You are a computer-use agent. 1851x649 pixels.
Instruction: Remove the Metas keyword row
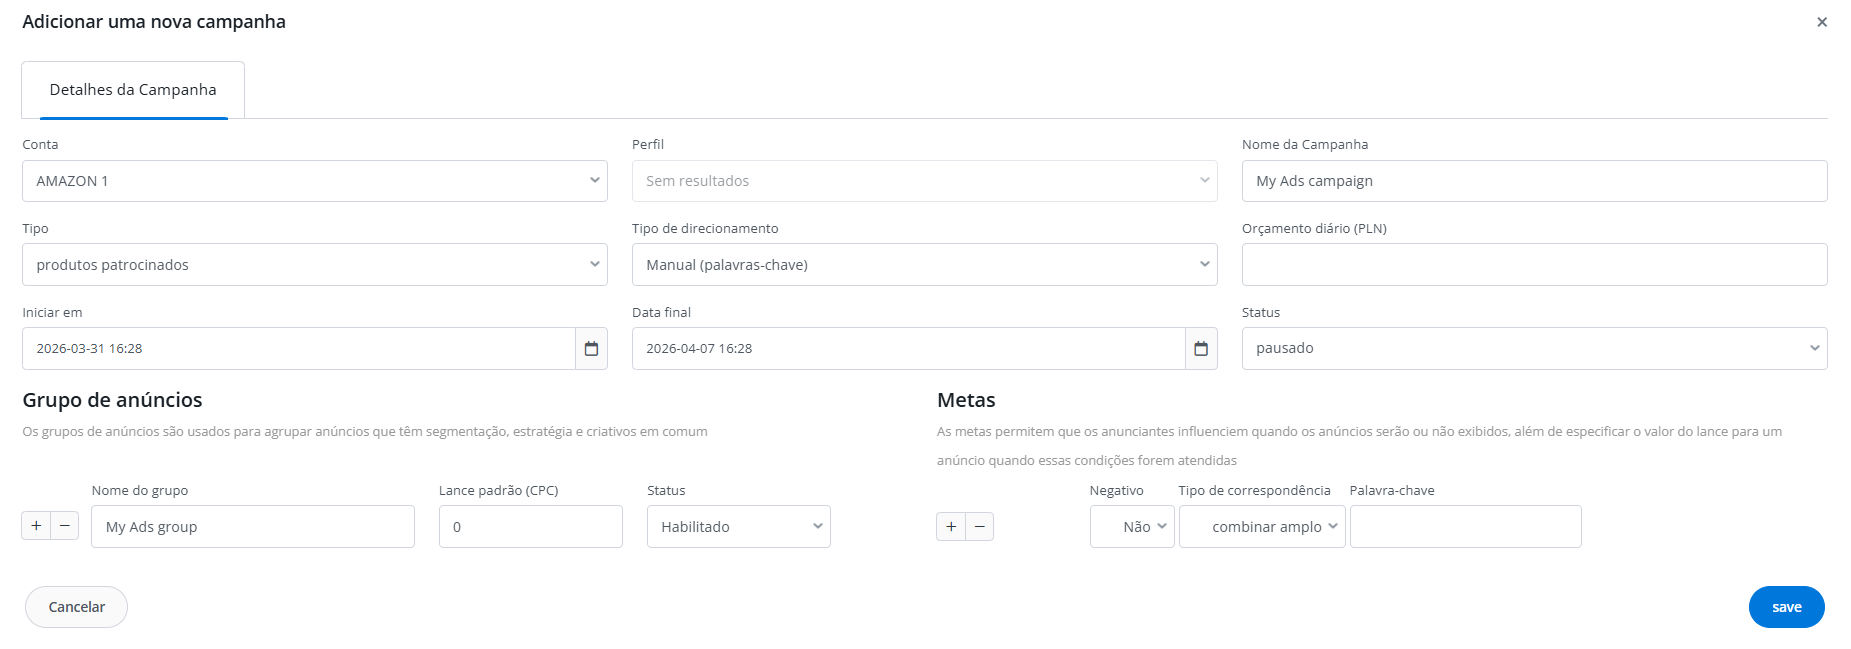pyautogui.click(x=980, y=527)
